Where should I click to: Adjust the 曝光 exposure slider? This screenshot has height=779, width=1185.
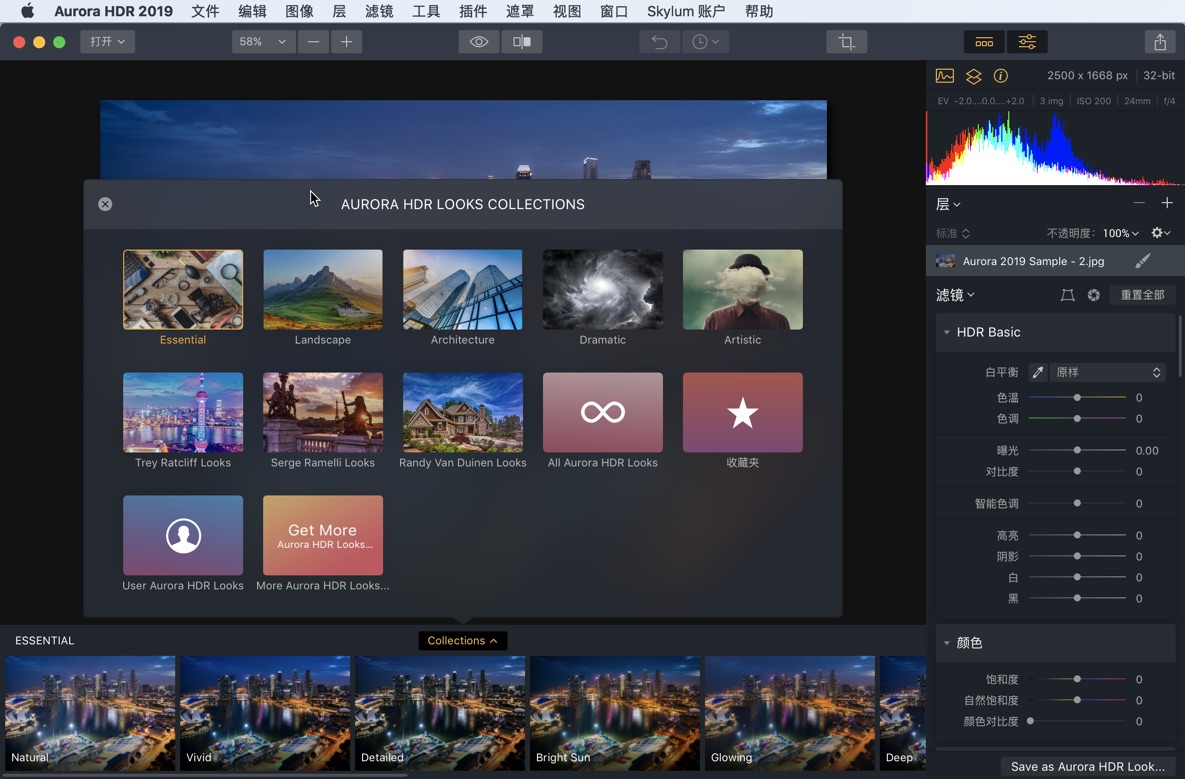click(1077, 450)
